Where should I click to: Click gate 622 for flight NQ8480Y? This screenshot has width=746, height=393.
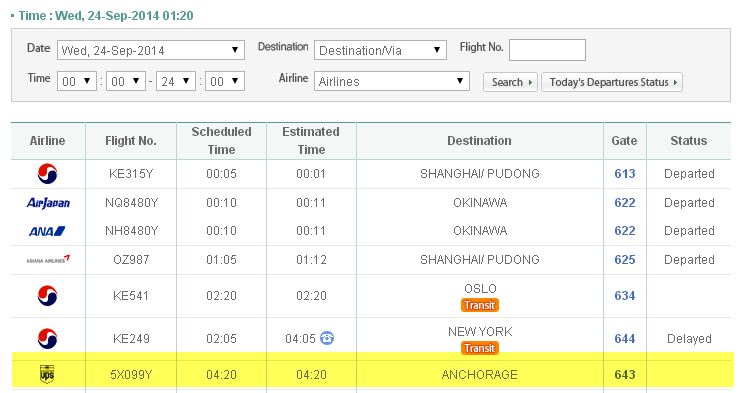(625, 203)
